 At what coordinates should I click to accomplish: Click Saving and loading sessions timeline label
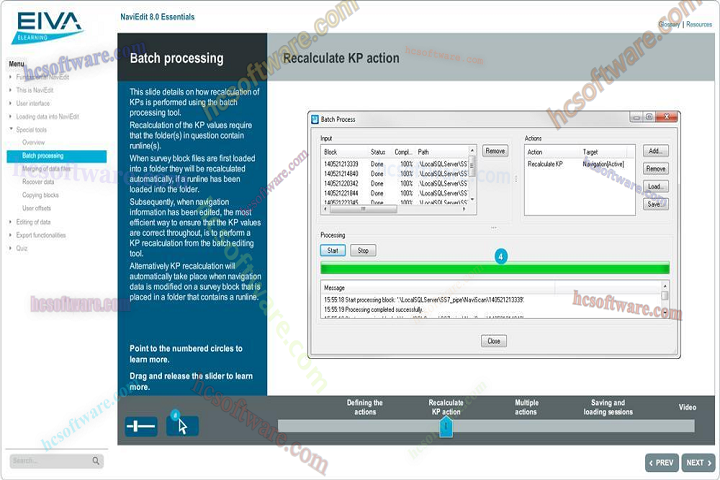point(608,407)
